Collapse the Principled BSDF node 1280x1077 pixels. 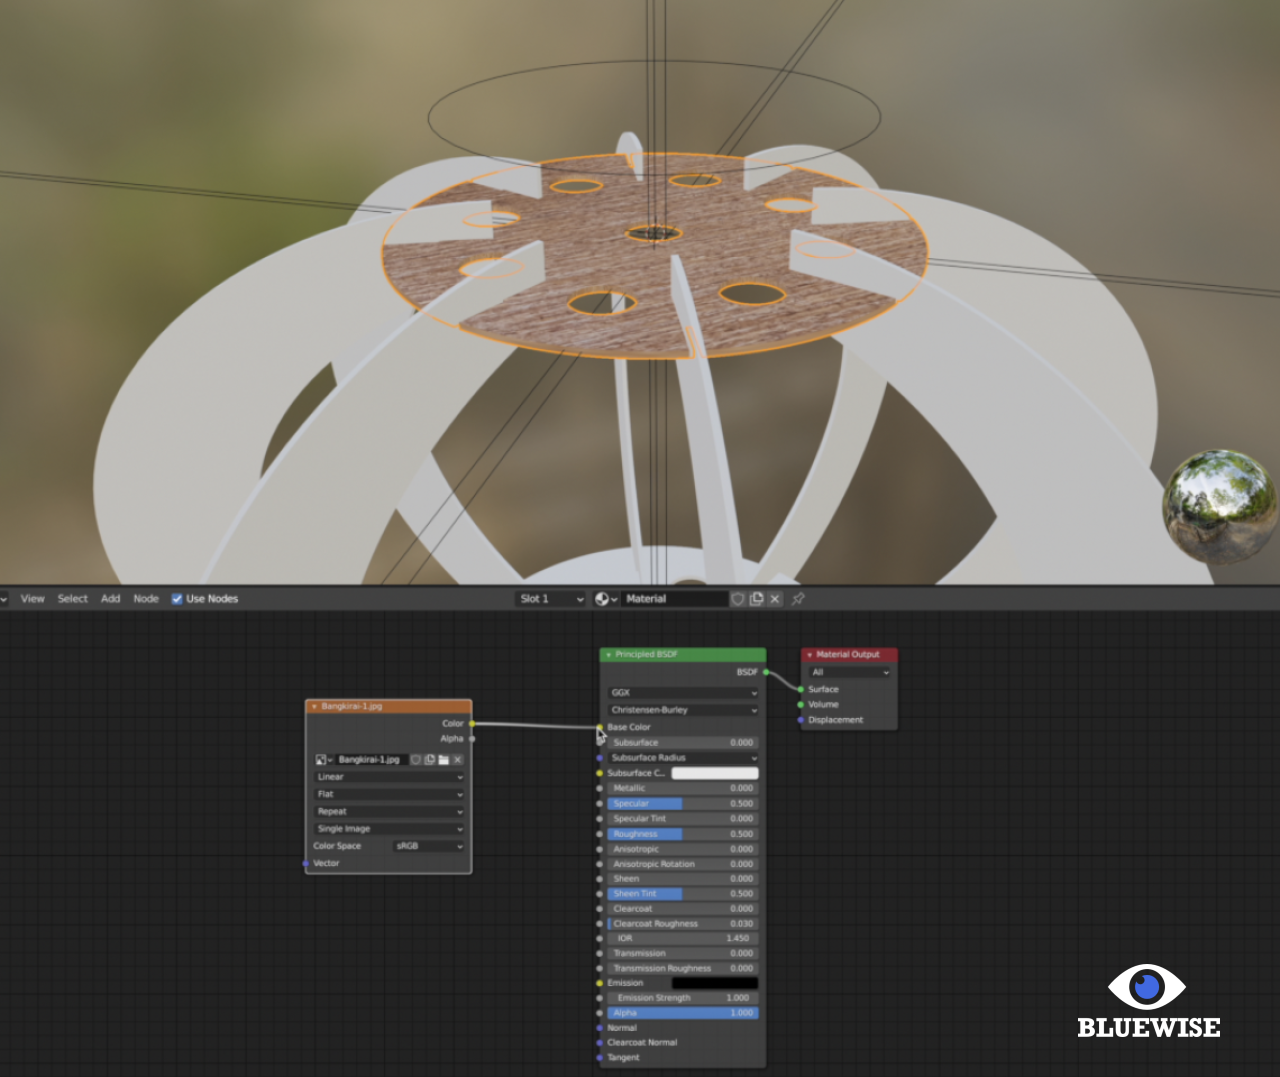pyautogui.click(x=608, y=655)
